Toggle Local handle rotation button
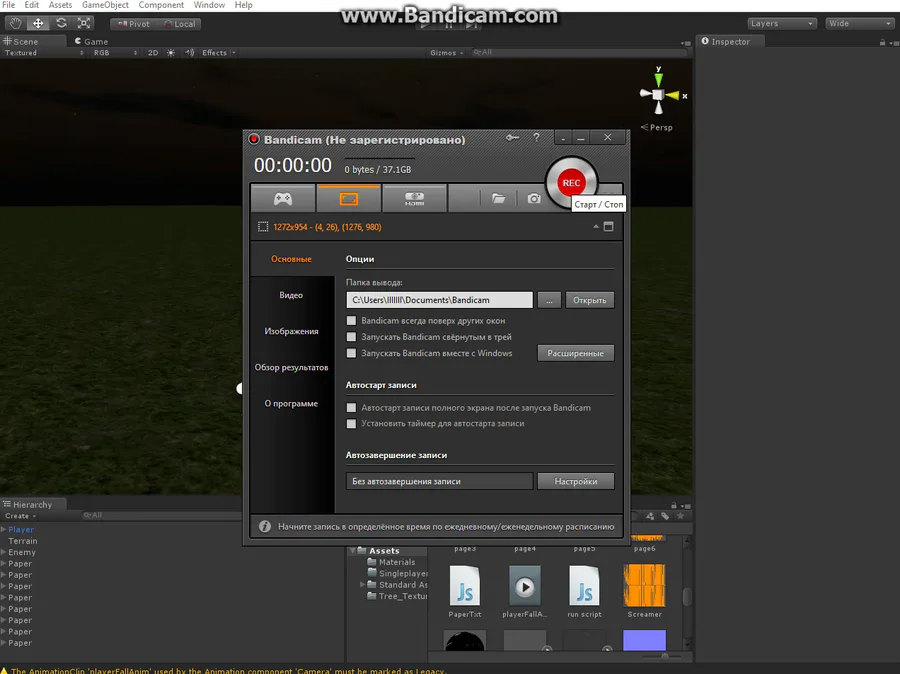The height and width of the screenshot is (674, 900). click(x=179, y=24)
